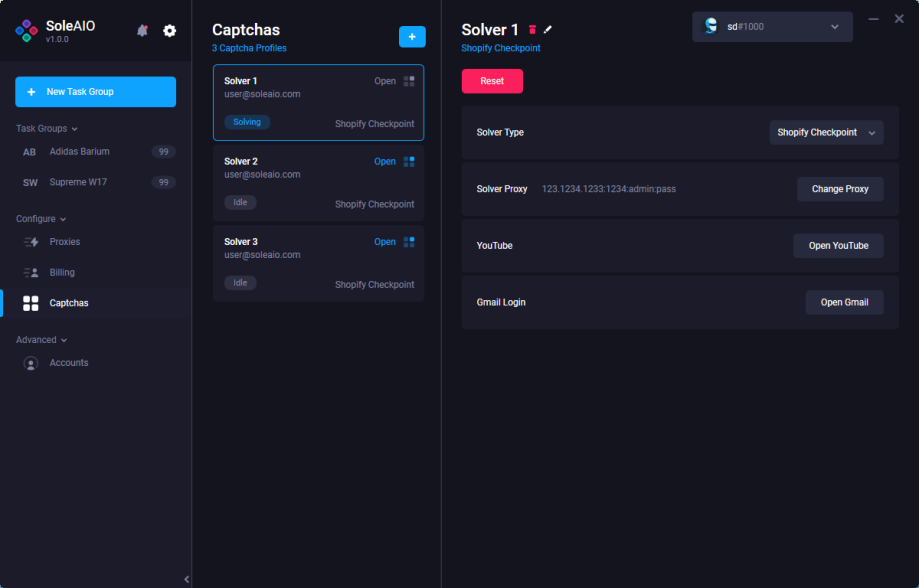Open the Solver 2 window link
This screenshot has width=919, height=588.
pyautogui.click(x=385, y=161)
